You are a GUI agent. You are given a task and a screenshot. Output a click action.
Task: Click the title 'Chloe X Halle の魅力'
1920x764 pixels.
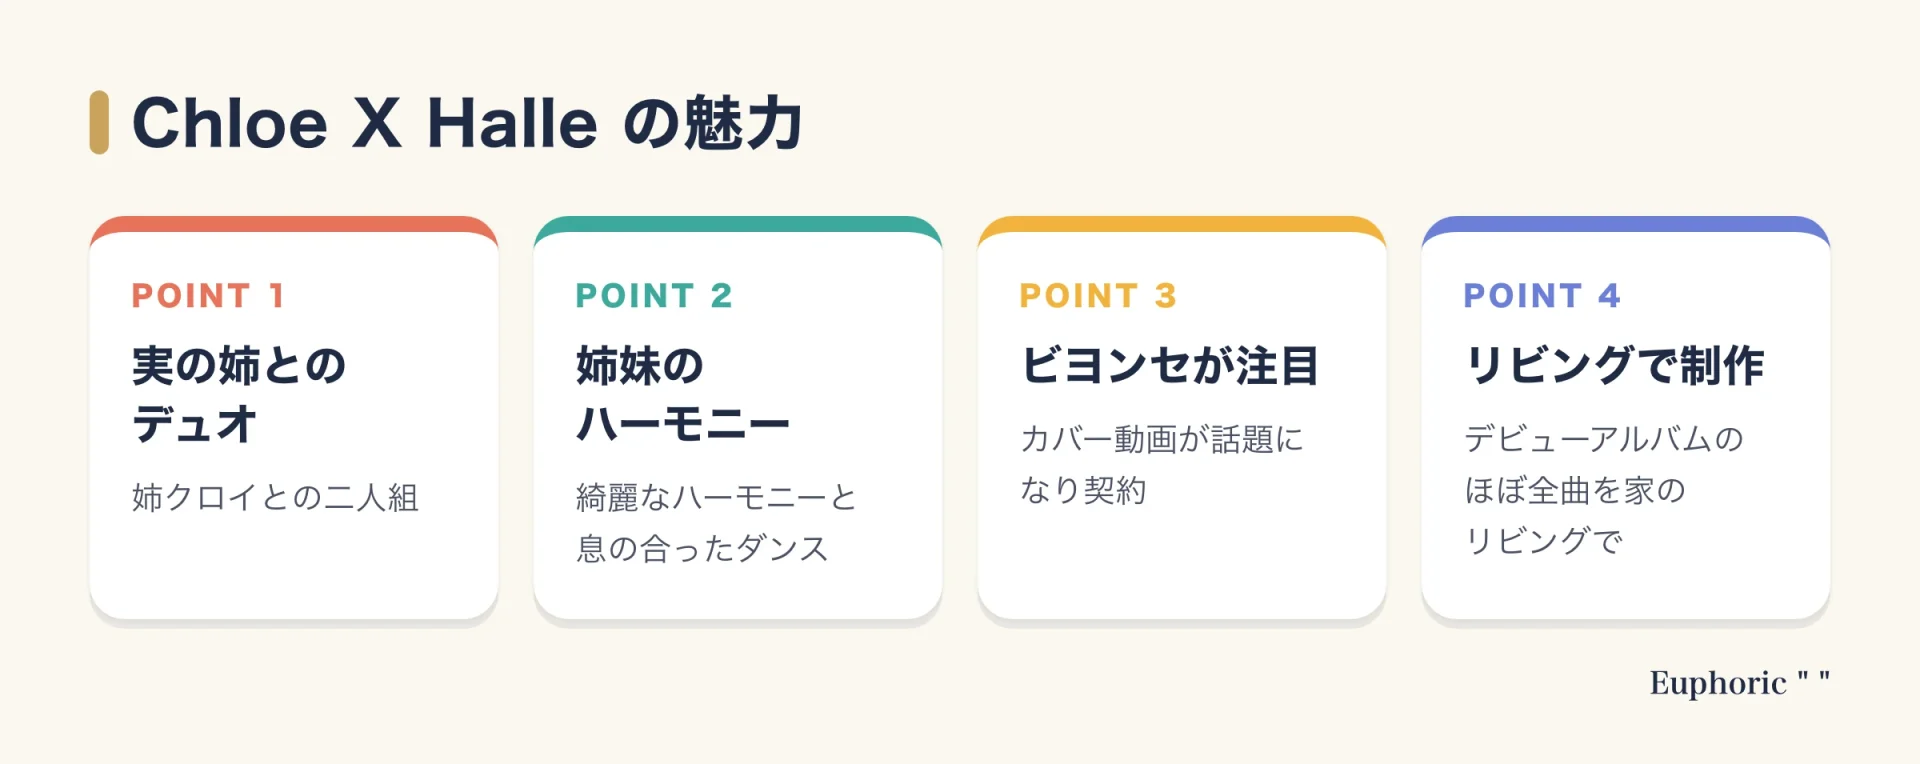pos(467,123)
